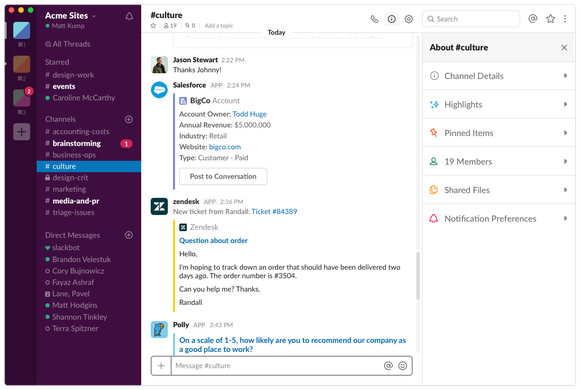Expand 19 Members section
Viewport: 580px width, 390px height.
coord(499,161)
